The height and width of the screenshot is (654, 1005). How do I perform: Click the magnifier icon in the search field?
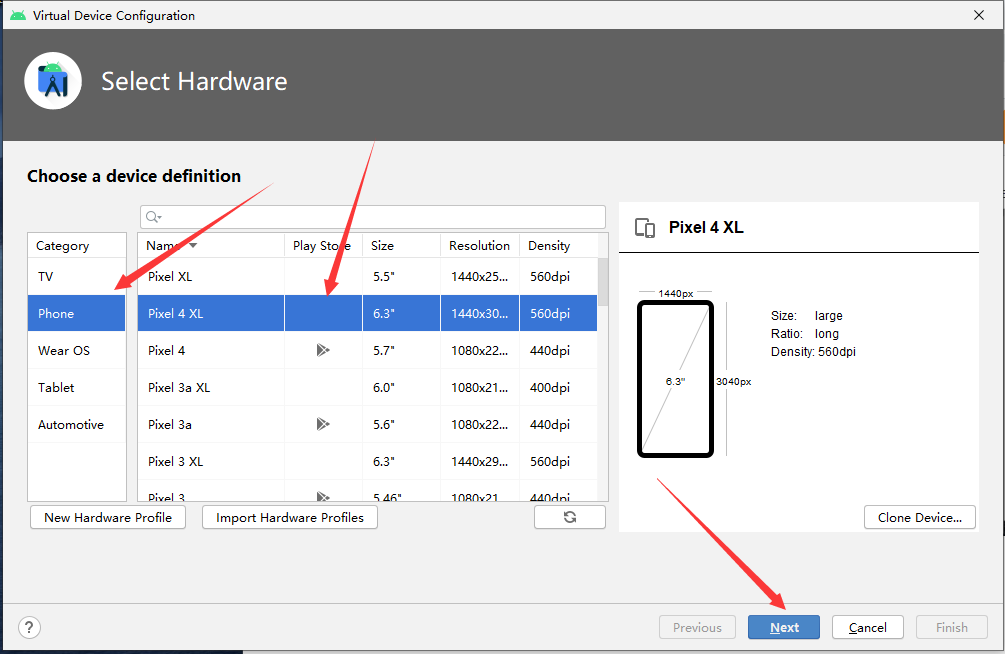[x=153, y=217]
